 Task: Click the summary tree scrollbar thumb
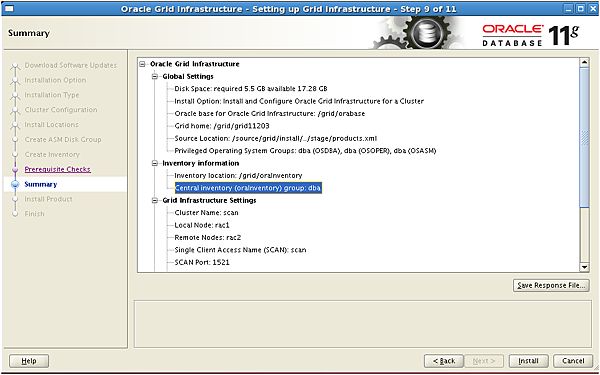[x=584, y=138]
